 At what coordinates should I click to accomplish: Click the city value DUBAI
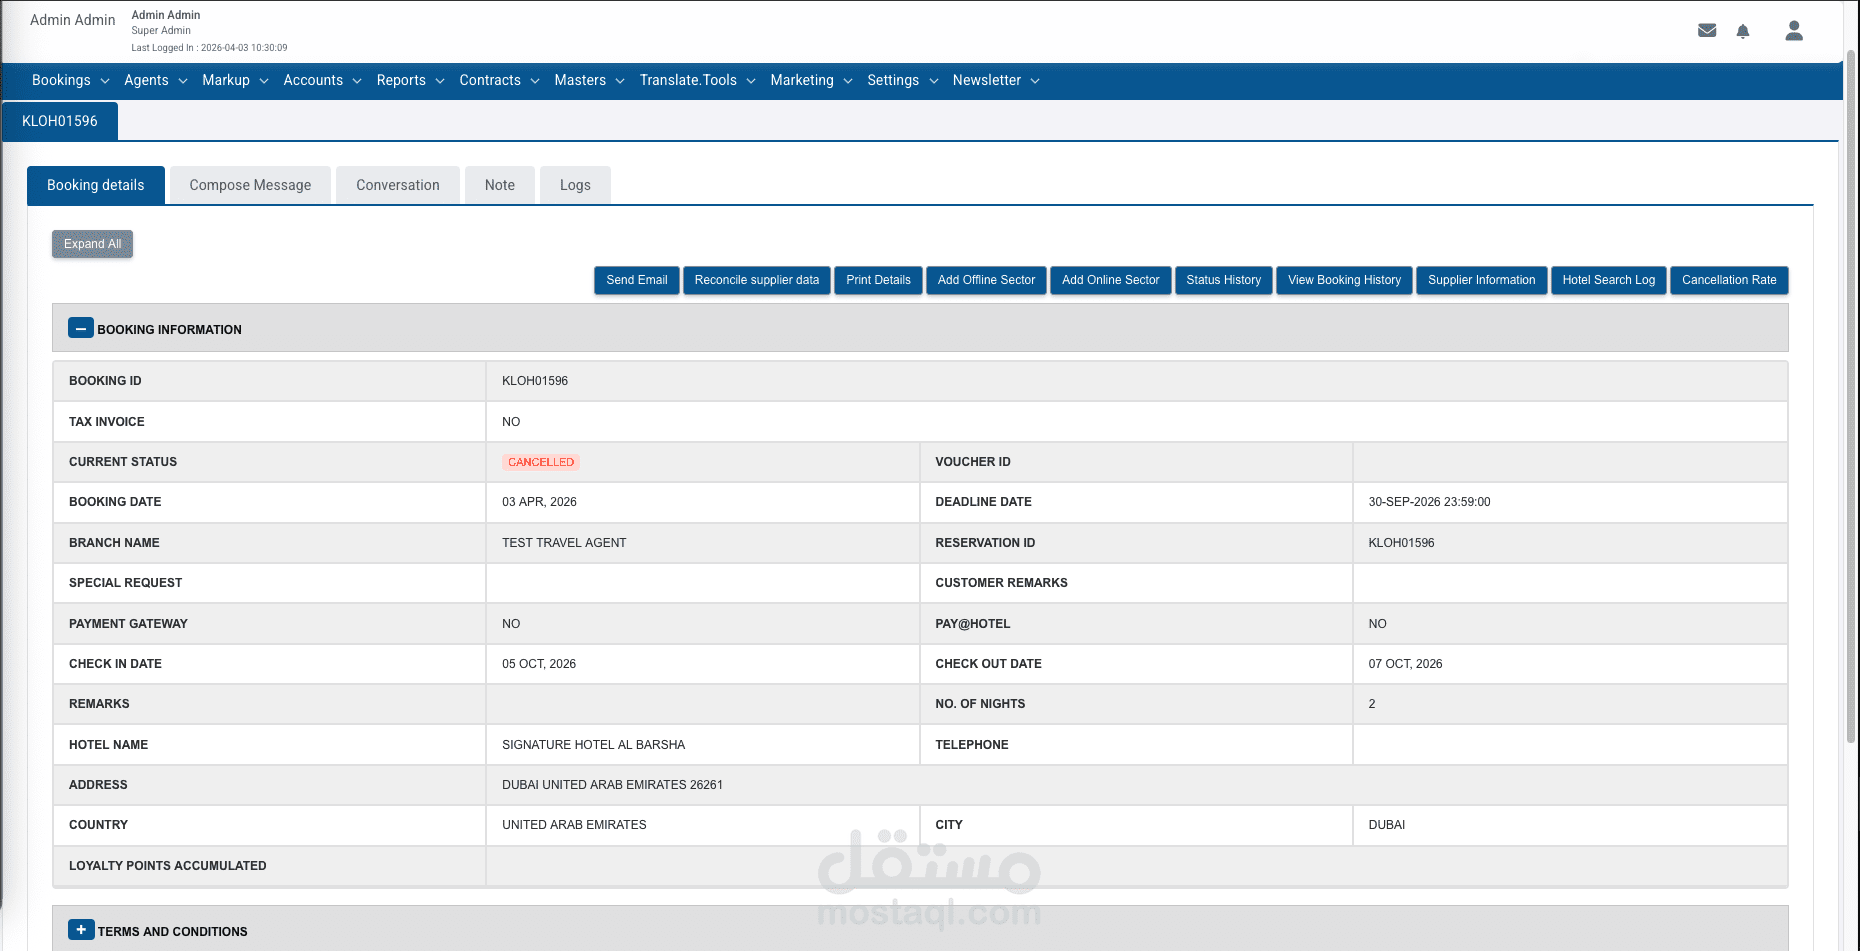(x=1386, y=825)
